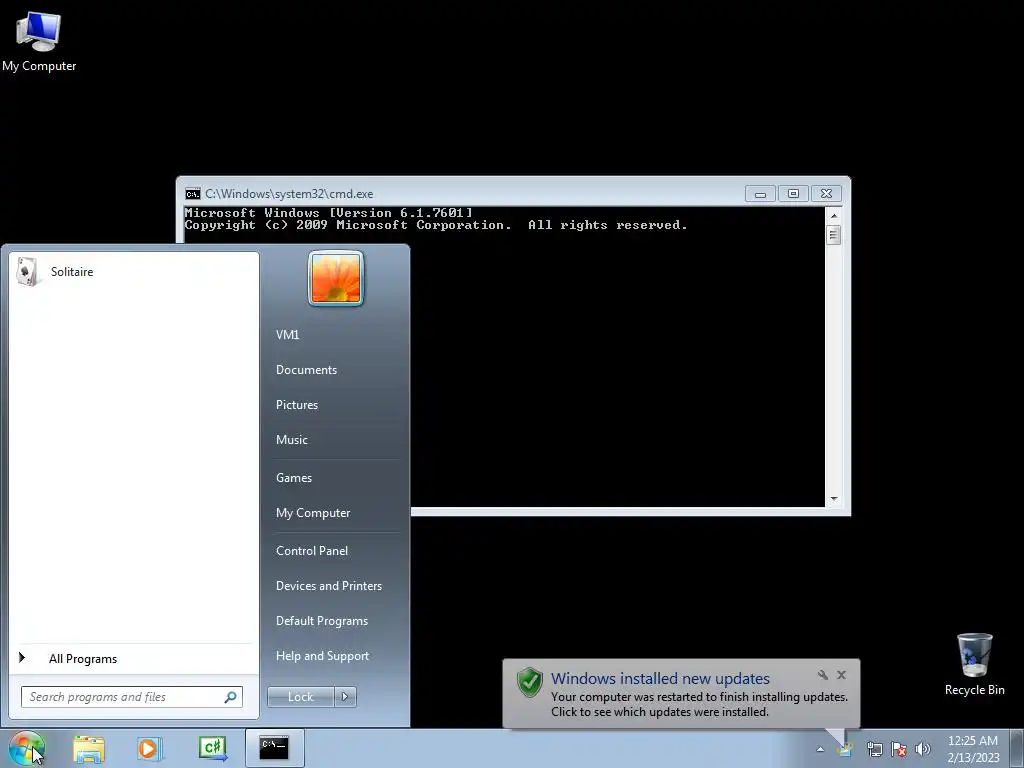Screen dimensions: 1024x768
Task: Open the notification options wrench icon
Action: [823, 675]
